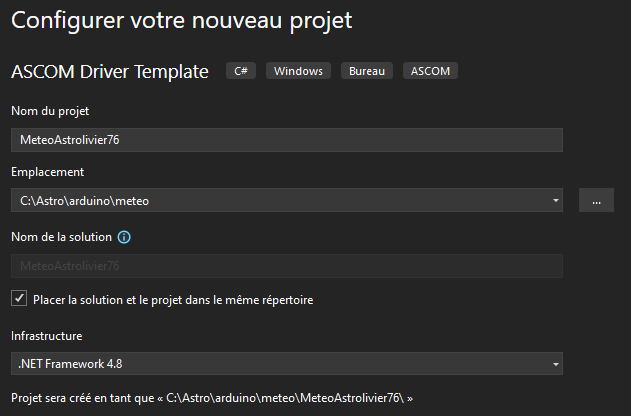Select the .NET Framework 4.8 combo box
The height and width of the screenshot is (416, 631).
pos(280,363)
